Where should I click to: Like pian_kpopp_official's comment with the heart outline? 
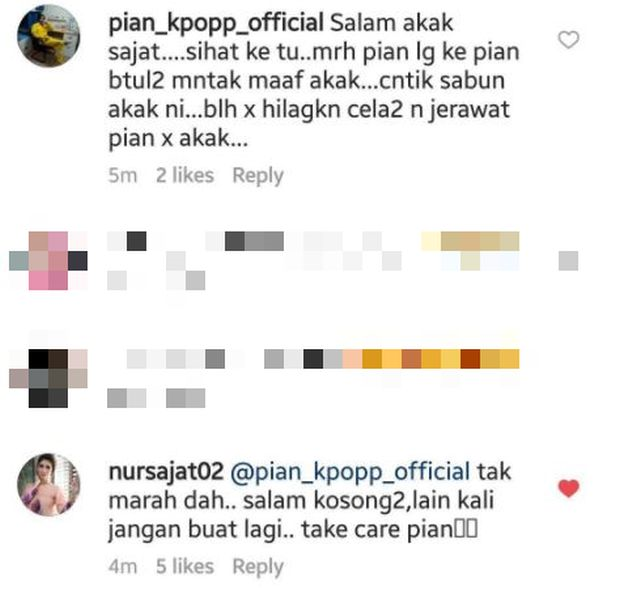coord(569,40)
